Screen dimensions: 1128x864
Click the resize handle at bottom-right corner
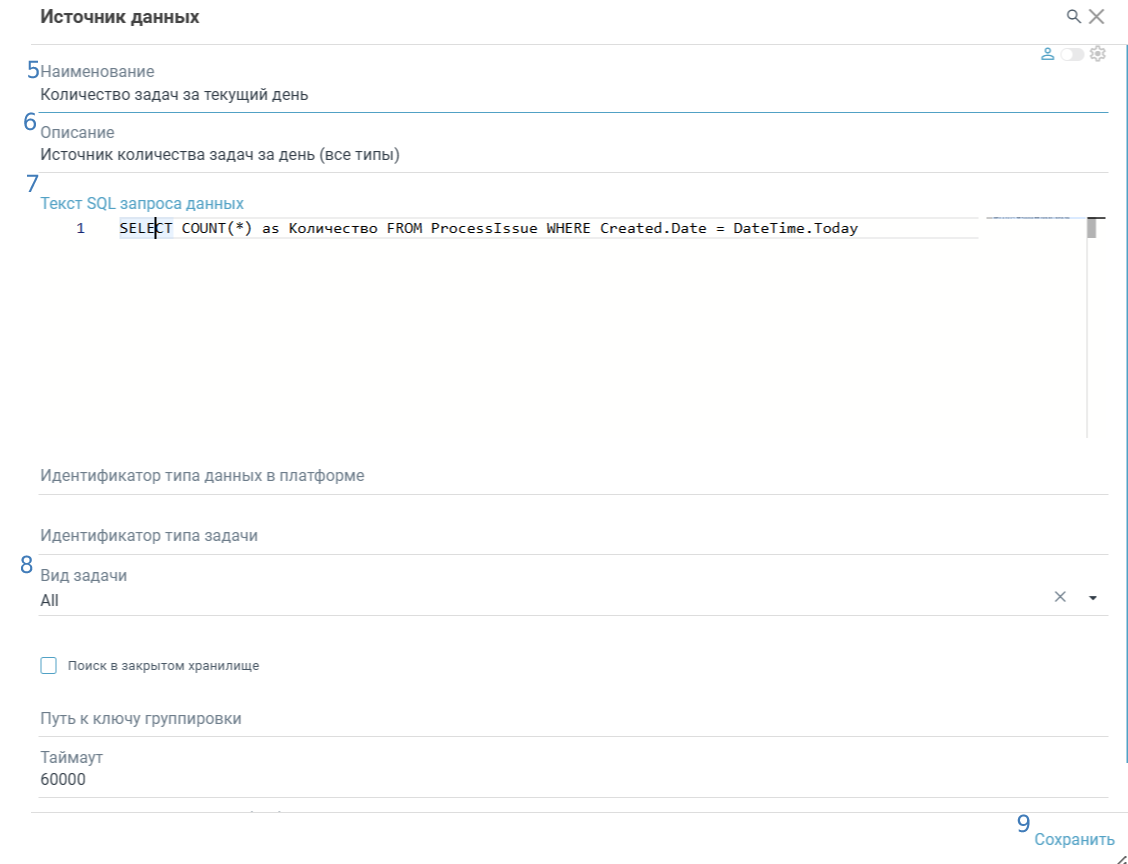pyautogui.click(x=1122, y=858)
